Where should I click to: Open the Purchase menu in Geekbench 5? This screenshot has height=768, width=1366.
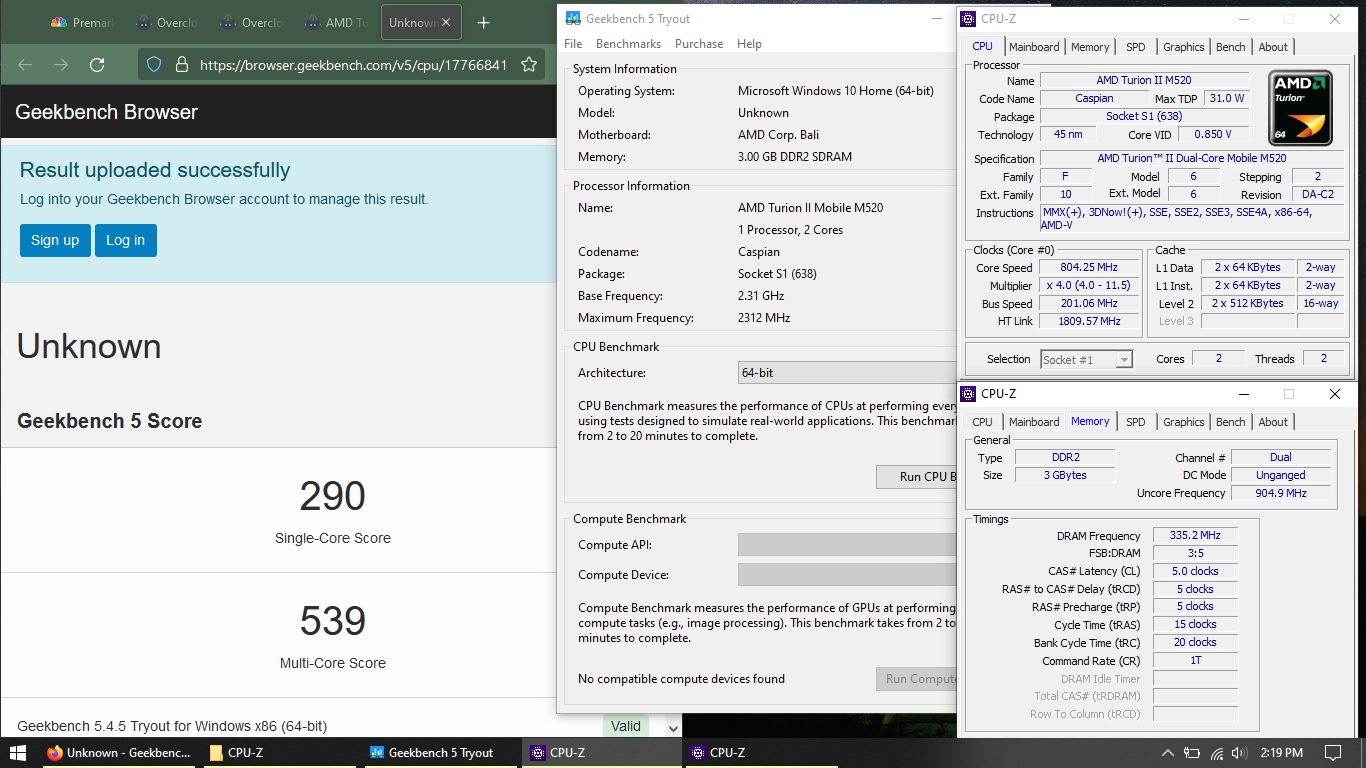pos(699,44)
